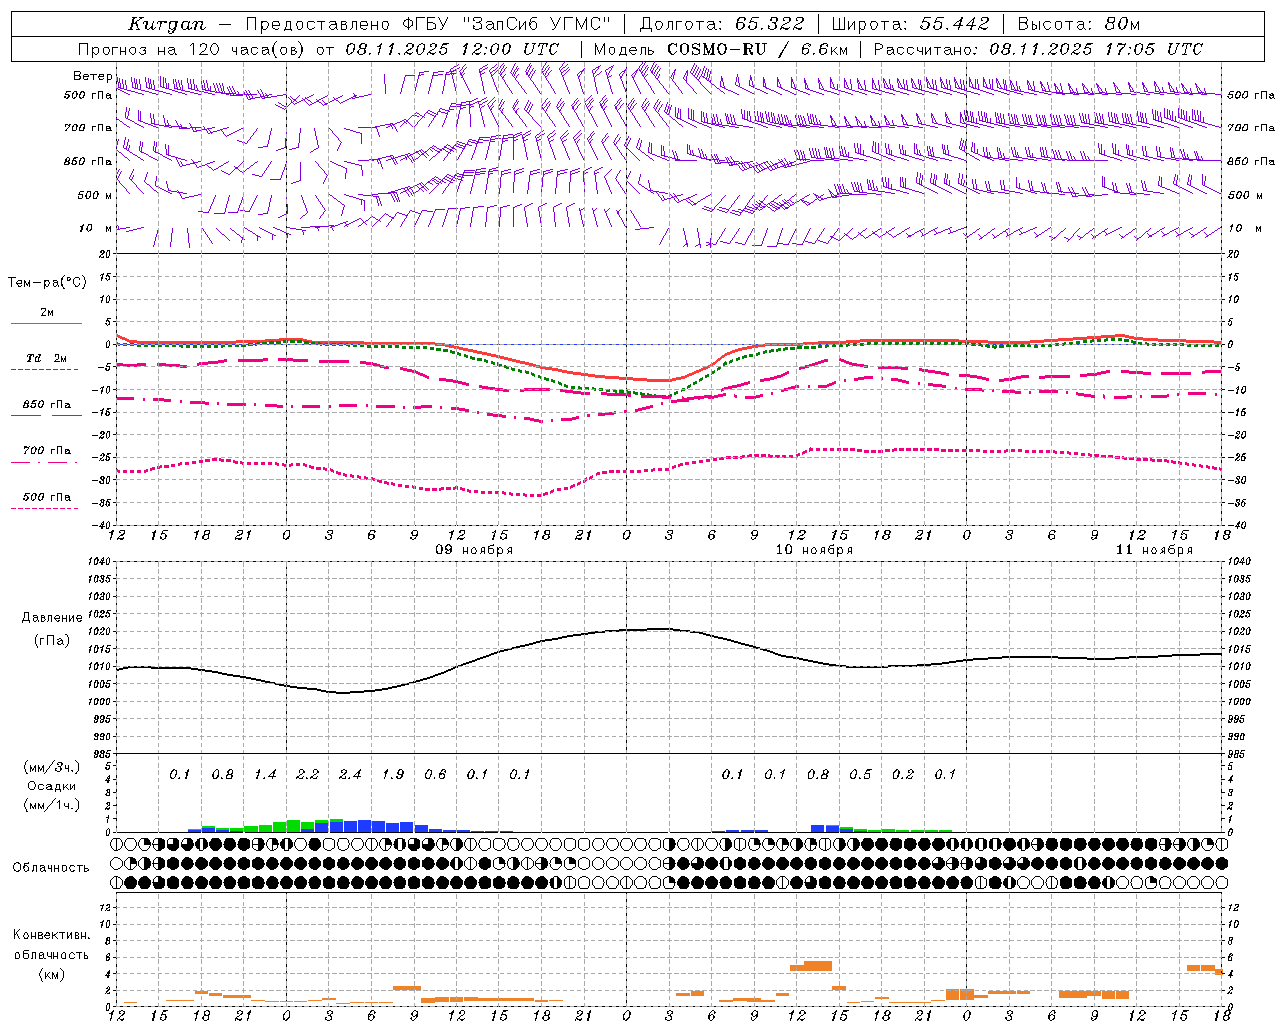Viewport: 1280px width, 1024px height.
Task: Click the "(мм/3ч.)" unit label
Action: 52,767
